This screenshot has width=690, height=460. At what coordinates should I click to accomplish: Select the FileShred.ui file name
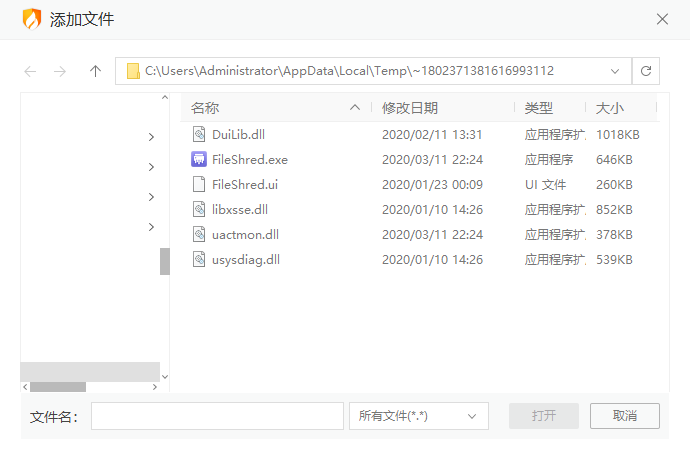point(245,185)
